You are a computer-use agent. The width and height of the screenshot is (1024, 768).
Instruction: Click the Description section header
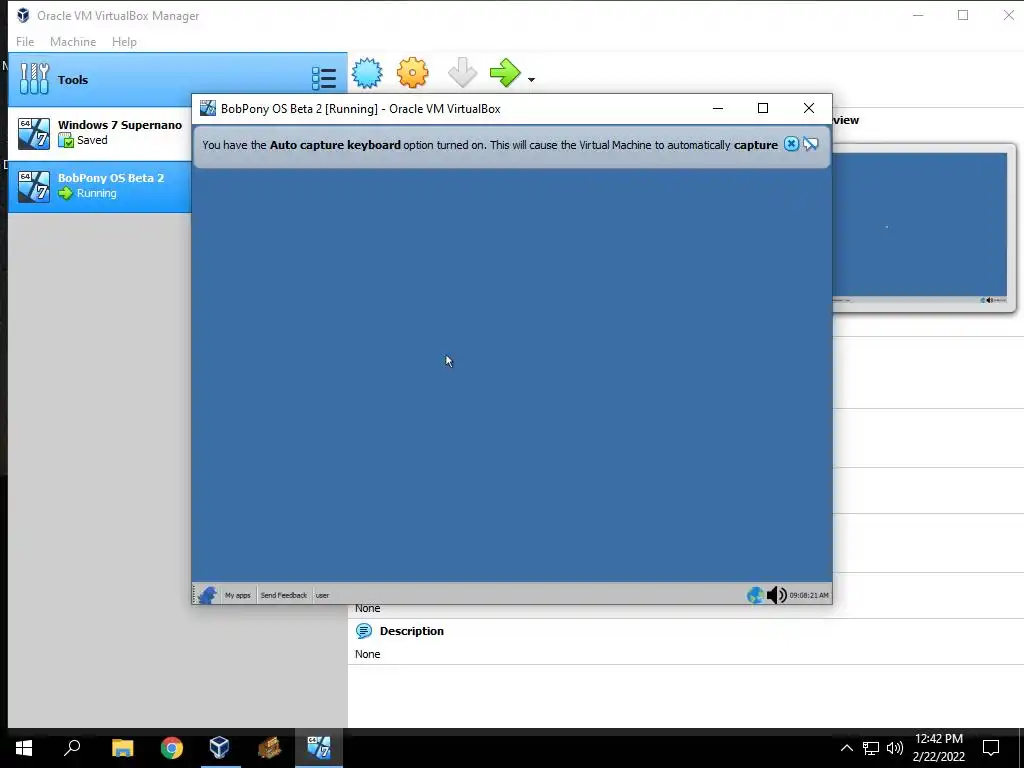tap(411, 631)
